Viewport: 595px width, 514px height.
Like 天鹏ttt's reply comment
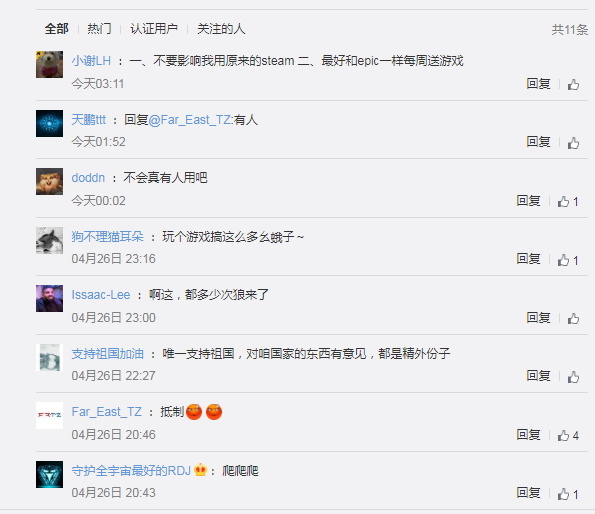click(573, 143)
